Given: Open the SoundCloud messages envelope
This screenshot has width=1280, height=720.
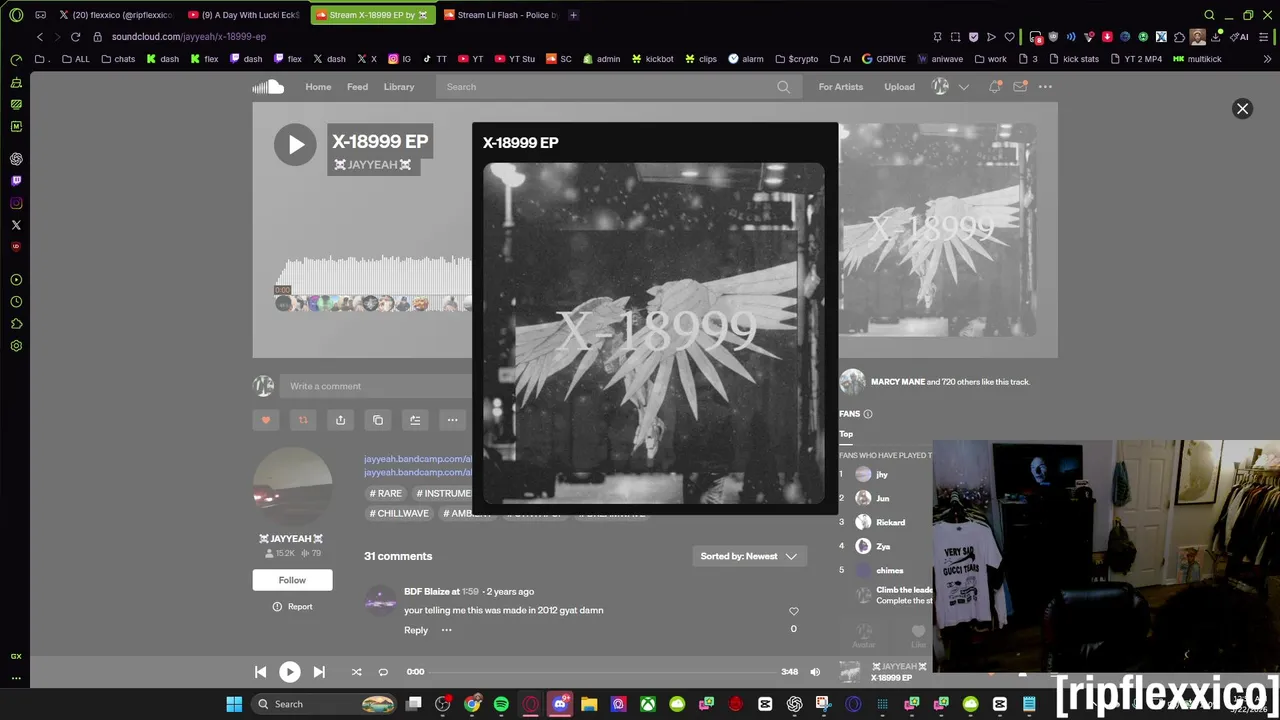Looking at the screenshot, I should (x=1020, y=87).
